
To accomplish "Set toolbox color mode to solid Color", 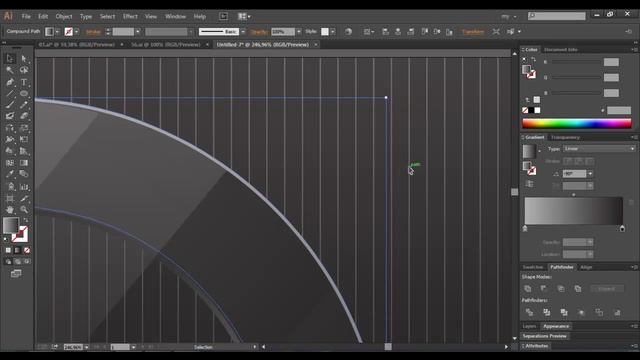I will tap(8, 250).
